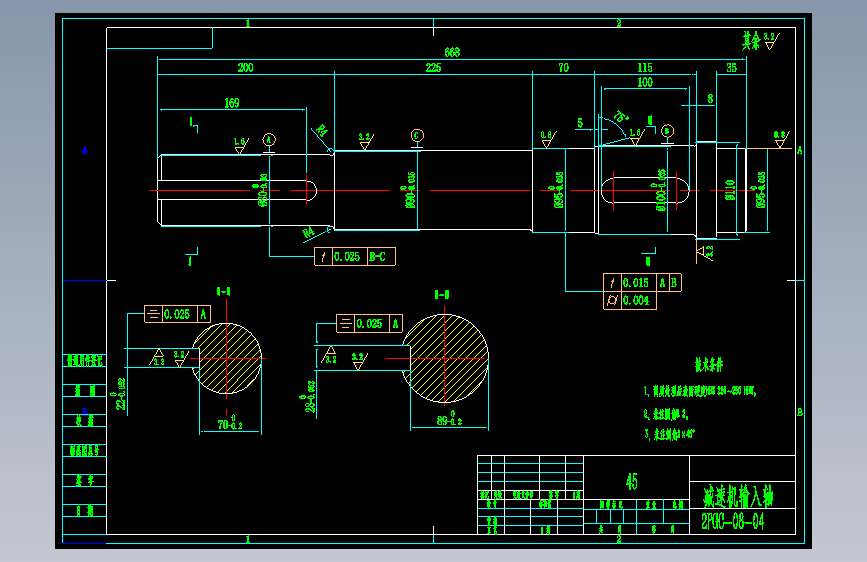Select the 5 chamfer dimension

coord(580,123)
